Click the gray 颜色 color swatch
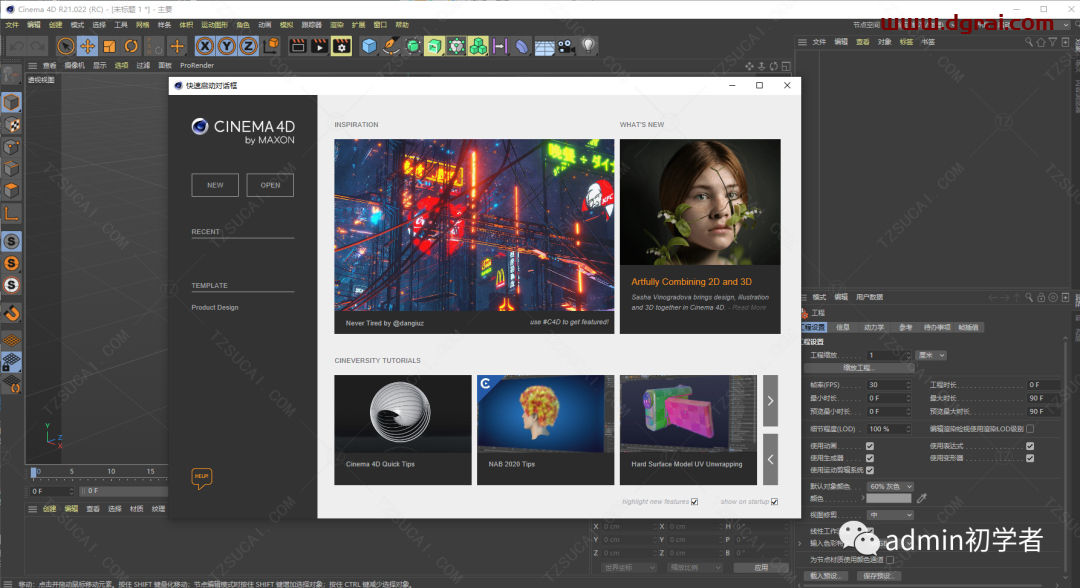 [889, 498]
